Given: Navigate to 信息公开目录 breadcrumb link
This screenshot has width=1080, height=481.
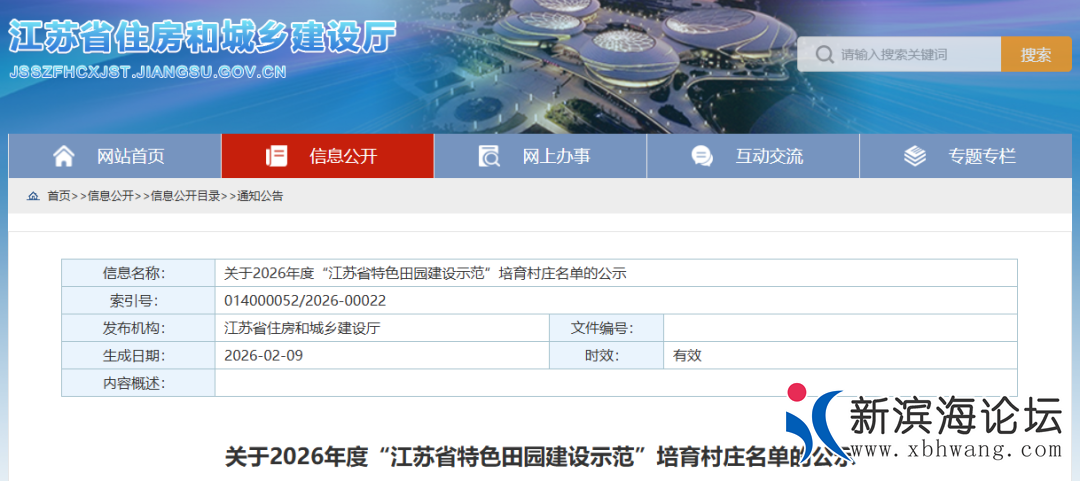Looking at the screenshot, I should pyautogui.click(x=185, y=196).
